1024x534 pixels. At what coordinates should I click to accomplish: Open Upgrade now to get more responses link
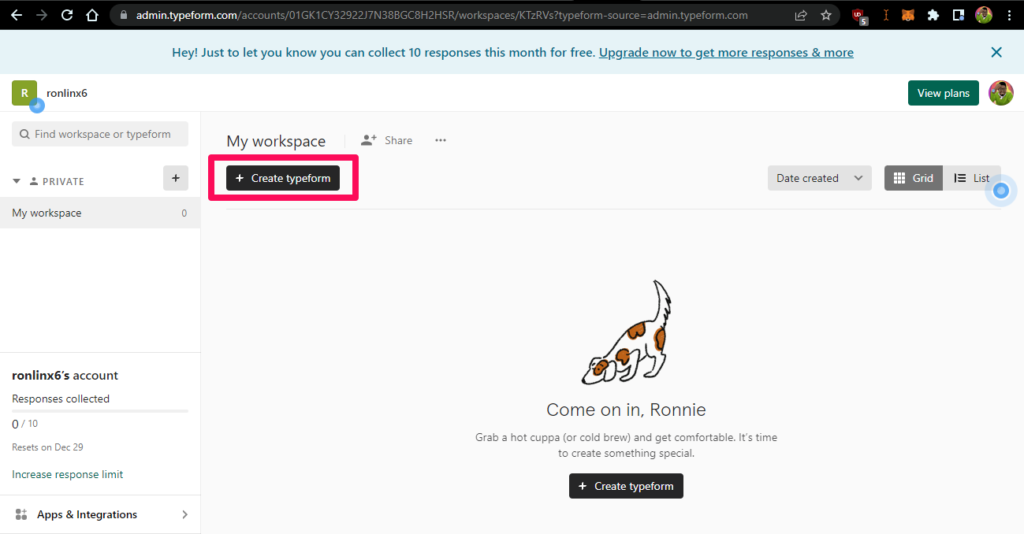pos(726,52)
